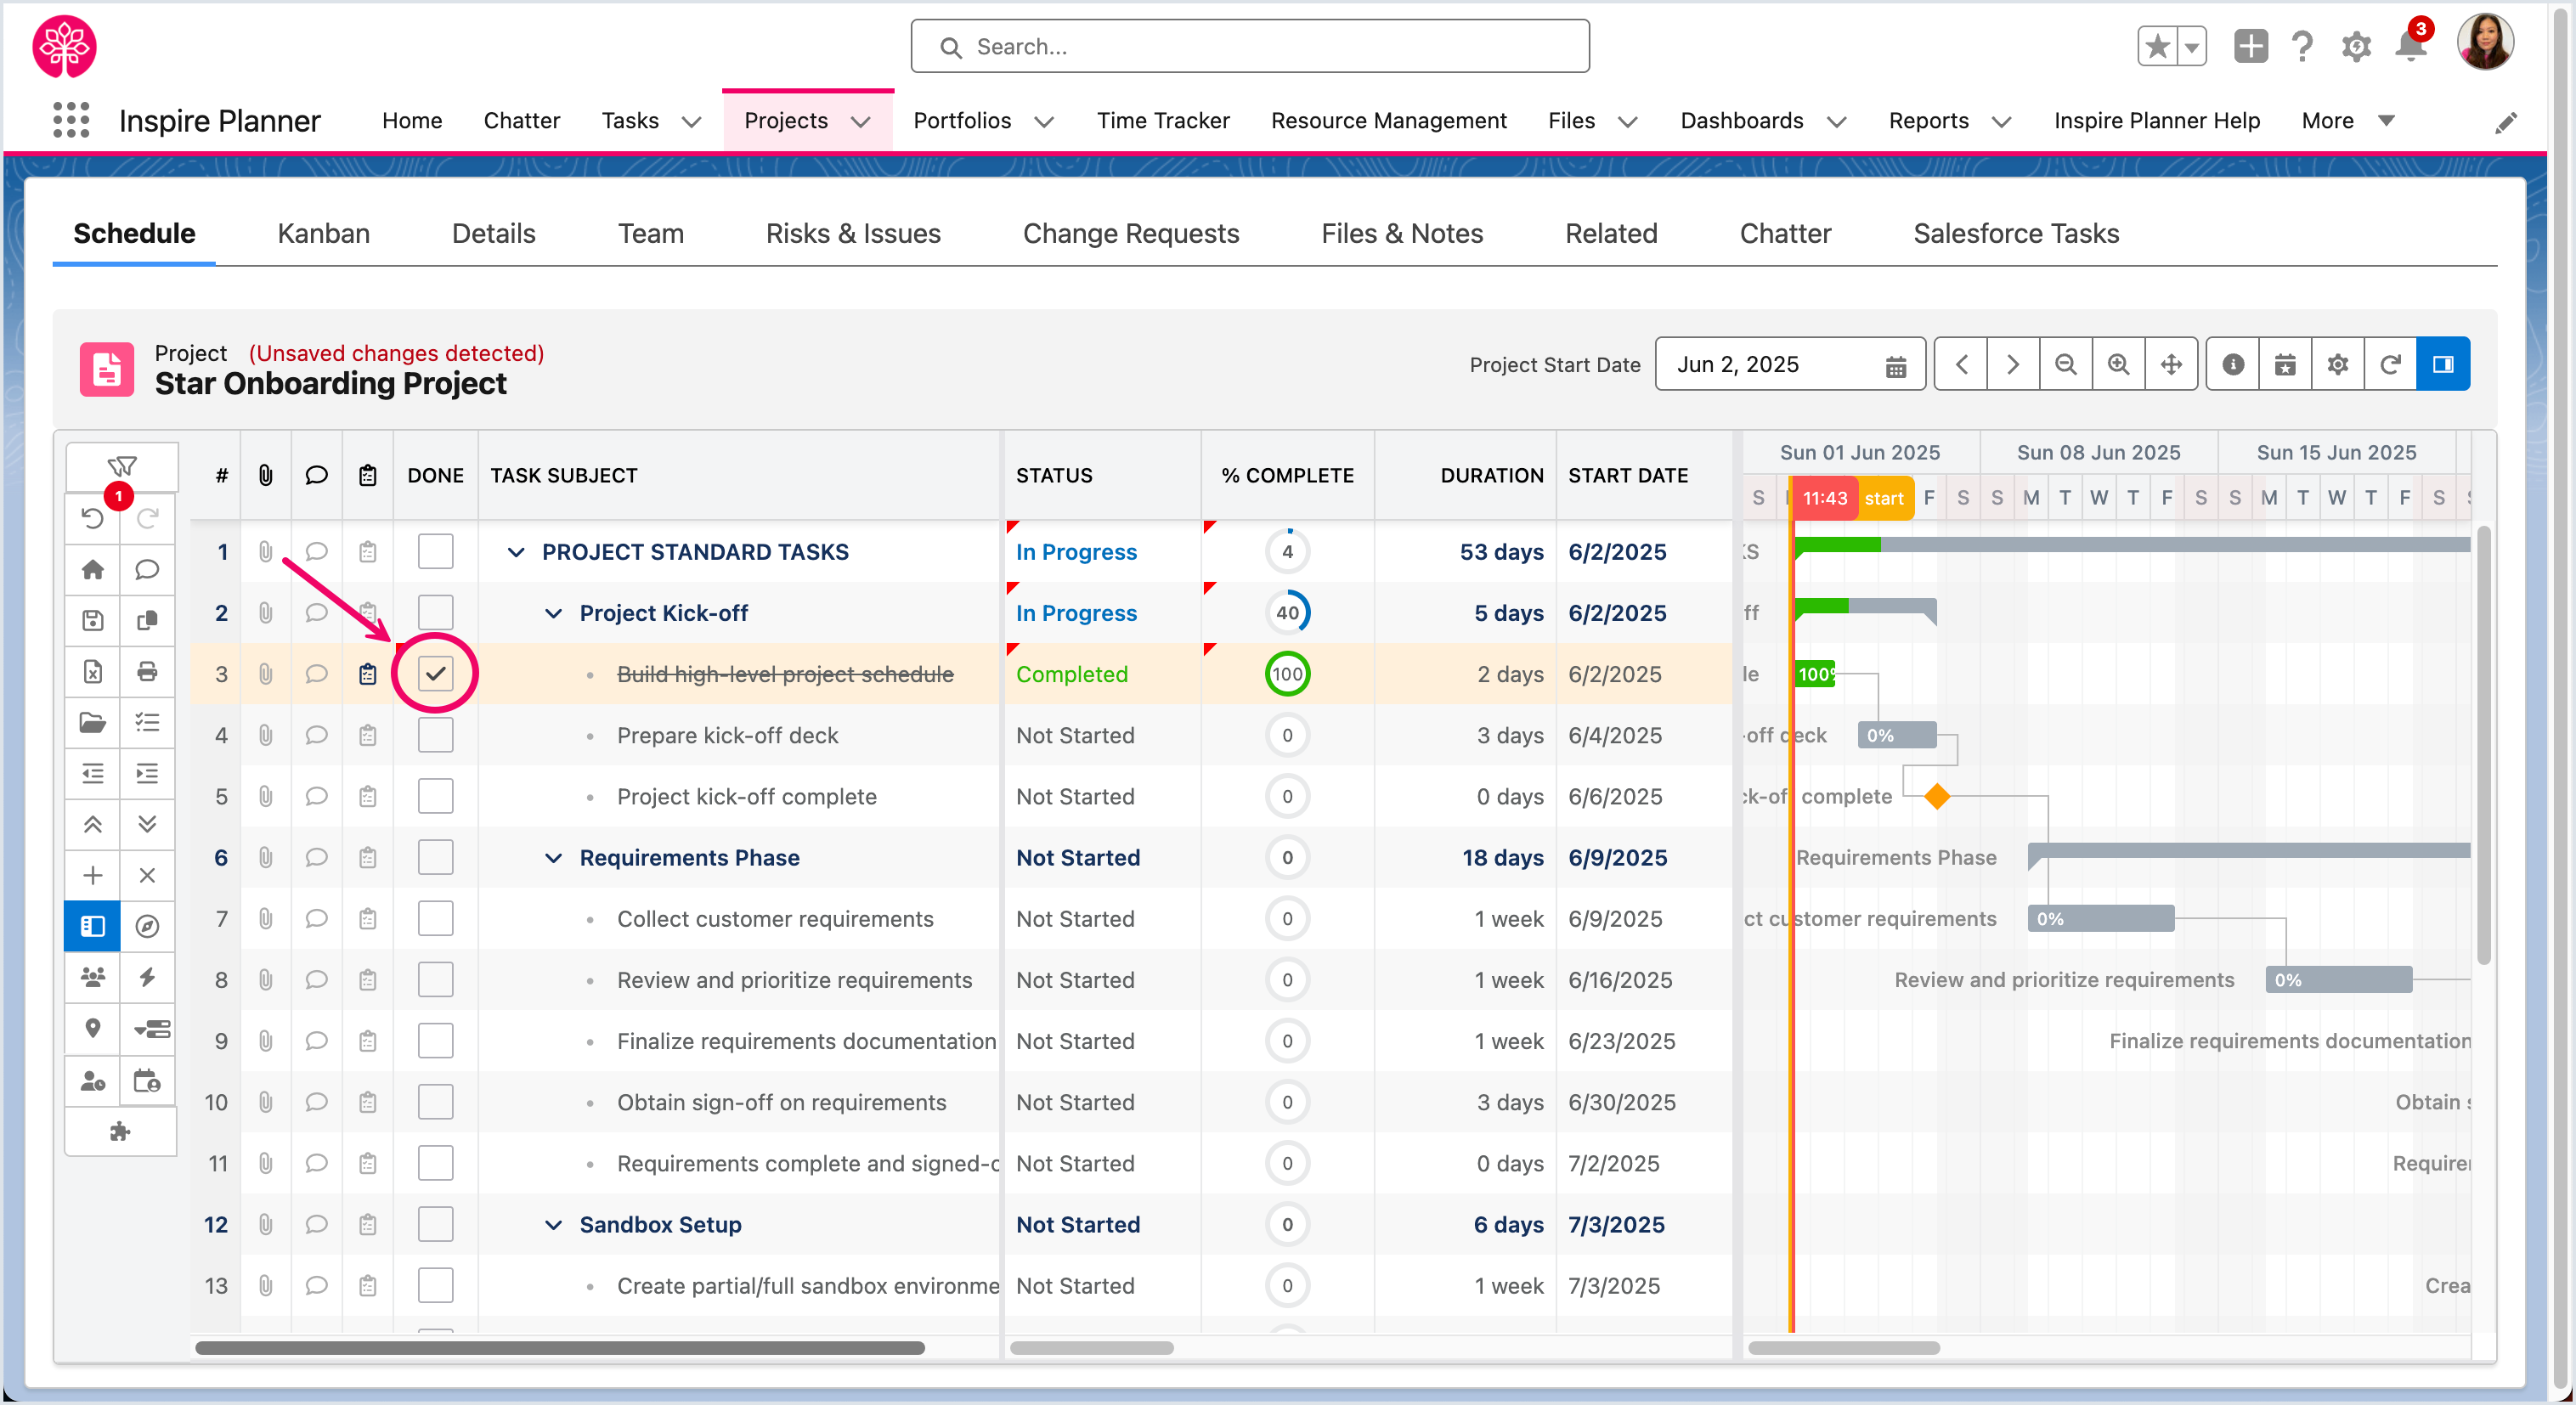Screen dimensions: 2576x1405
Task: Click the undo icon
Action: click(92, 518)
